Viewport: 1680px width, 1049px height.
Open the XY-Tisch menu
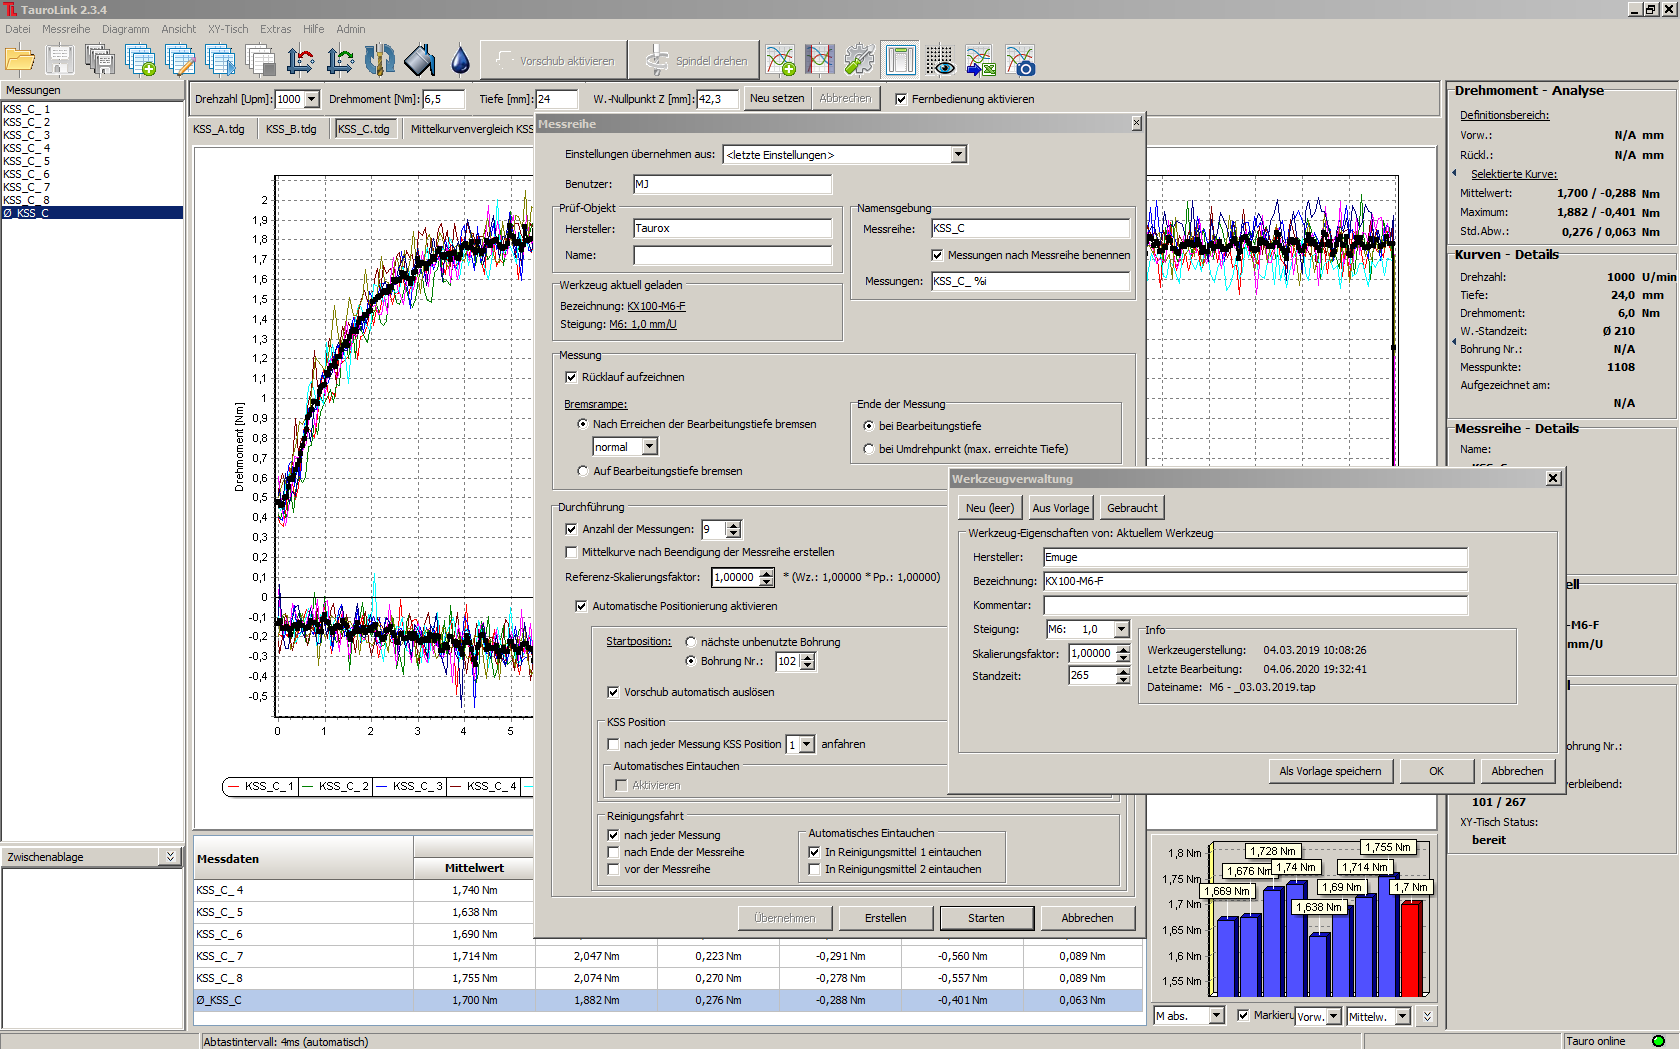[228, 29]
